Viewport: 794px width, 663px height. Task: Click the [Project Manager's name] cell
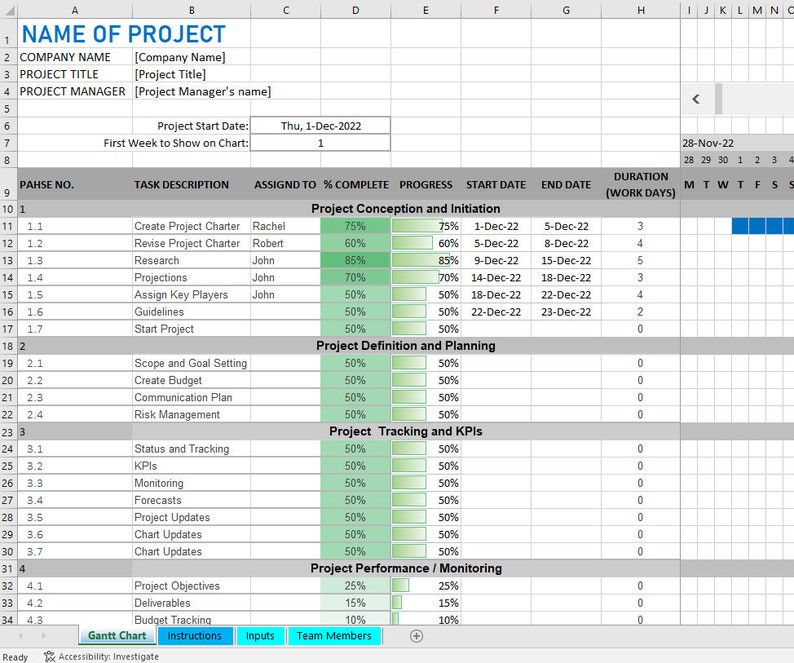point(203,92)
